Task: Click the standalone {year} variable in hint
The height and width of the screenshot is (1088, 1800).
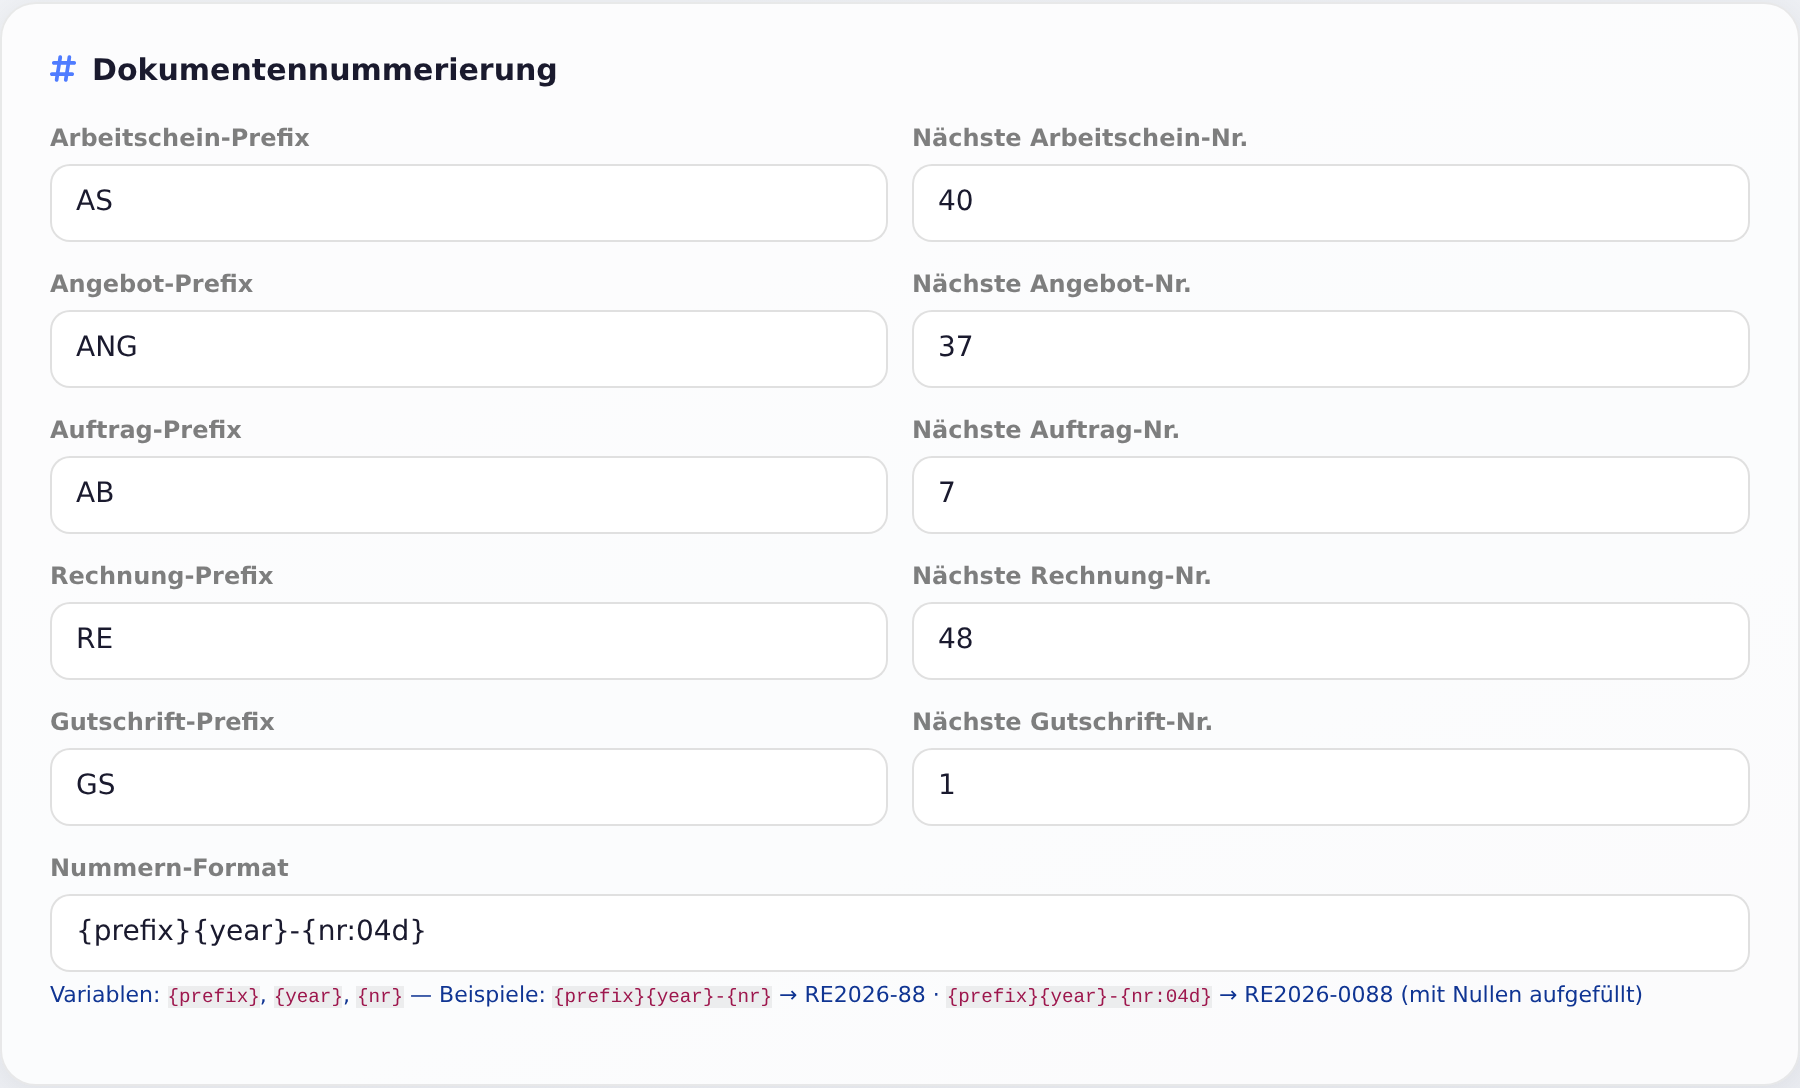Action: (309, 996)
